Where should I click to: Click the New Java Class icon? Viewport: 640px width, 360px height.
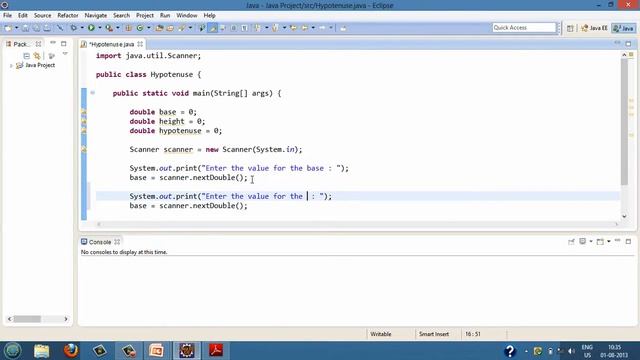point(140,28)
